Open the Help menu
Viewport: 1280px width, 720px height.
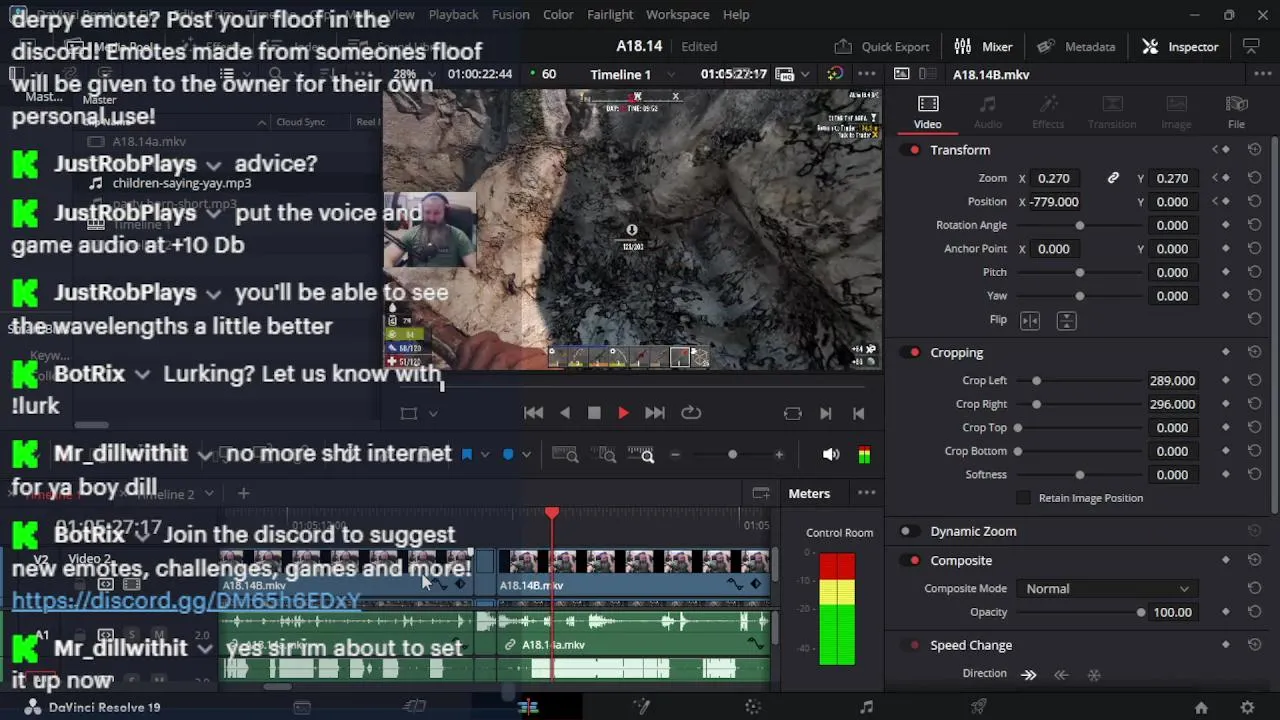736,14
